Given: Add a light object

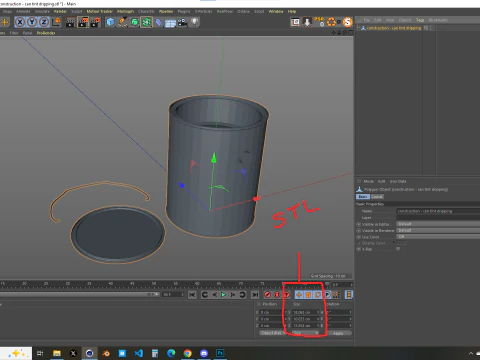Looking at the screenshot, I should (x=194, y=22).
